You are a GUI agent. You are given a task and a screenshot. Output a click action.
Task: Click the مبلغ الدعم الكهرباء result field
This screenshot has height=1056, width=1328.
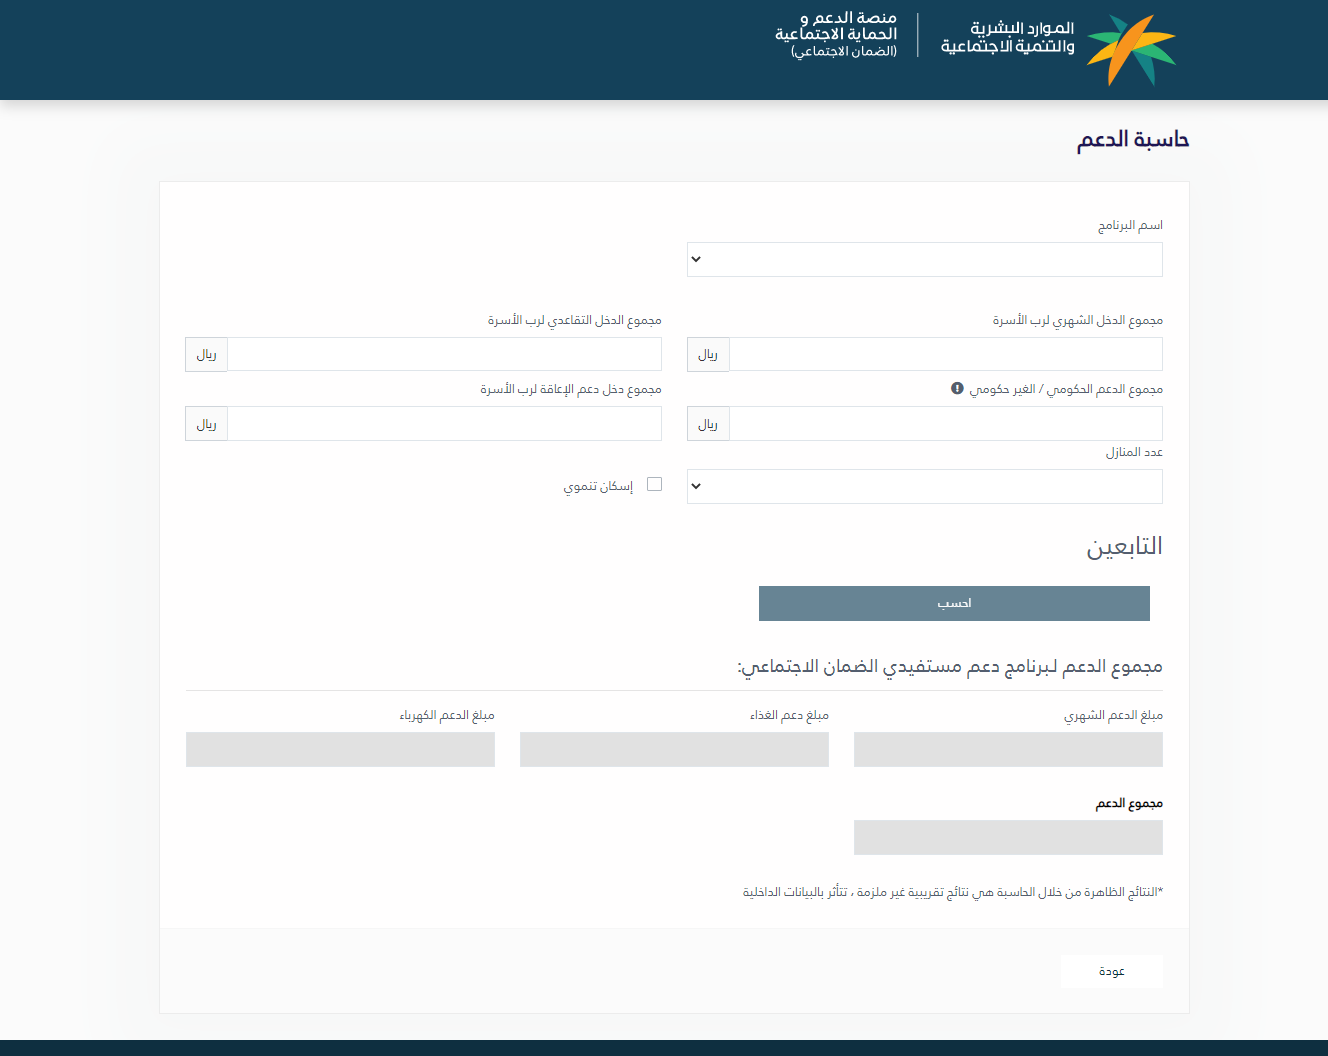[340, 749]
